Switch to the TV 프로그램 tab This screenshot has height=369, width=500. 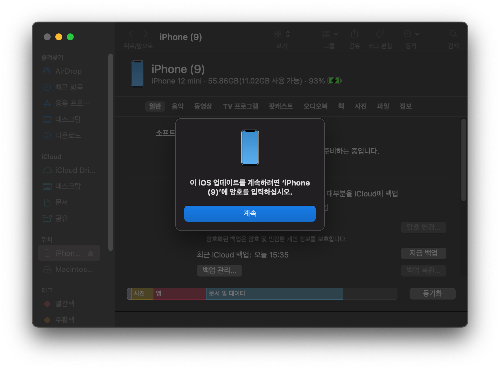[x=241, y=106]
